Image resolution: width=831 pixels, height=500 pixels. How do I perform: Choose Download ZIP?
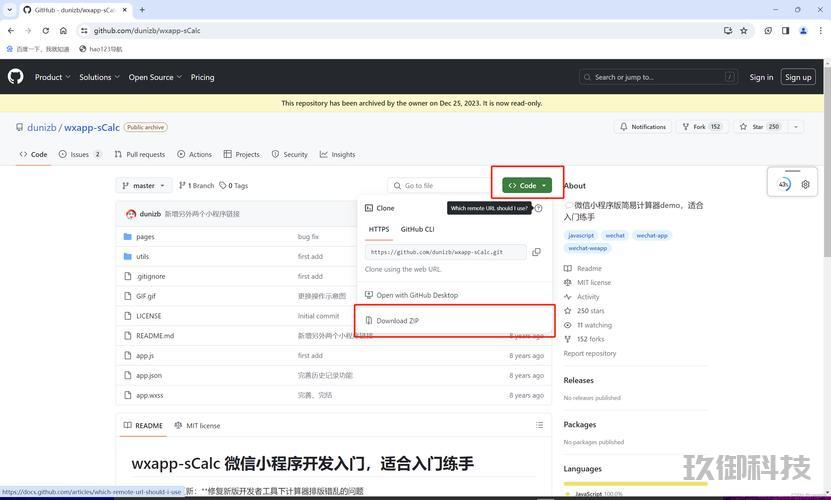point(397,321)
